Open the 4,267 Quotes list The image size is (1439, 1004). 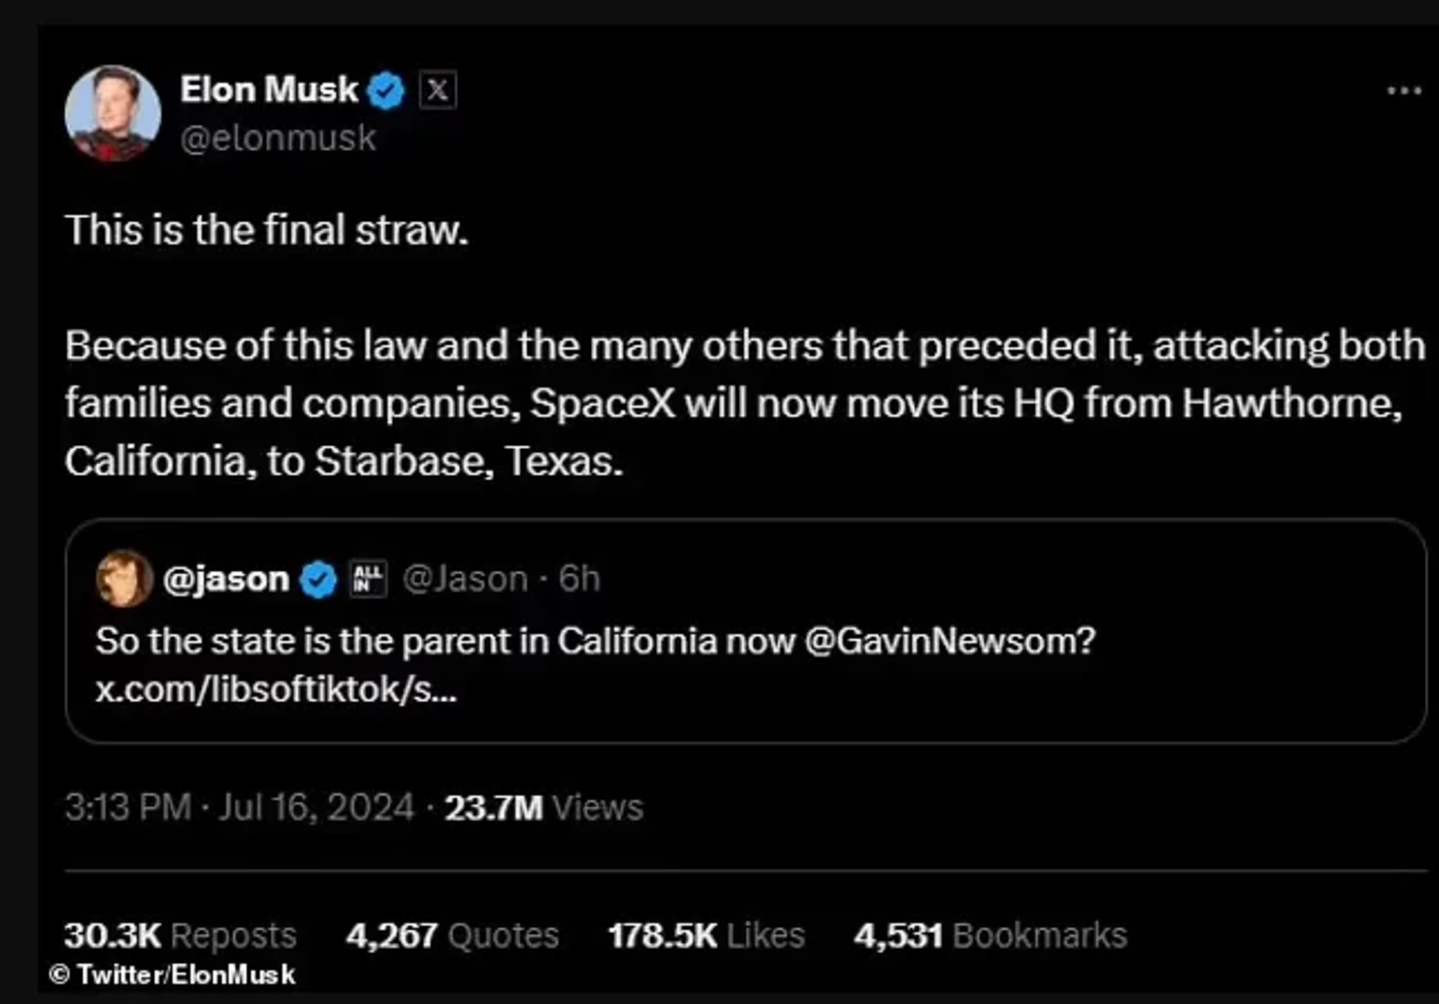tap(452, 935)
